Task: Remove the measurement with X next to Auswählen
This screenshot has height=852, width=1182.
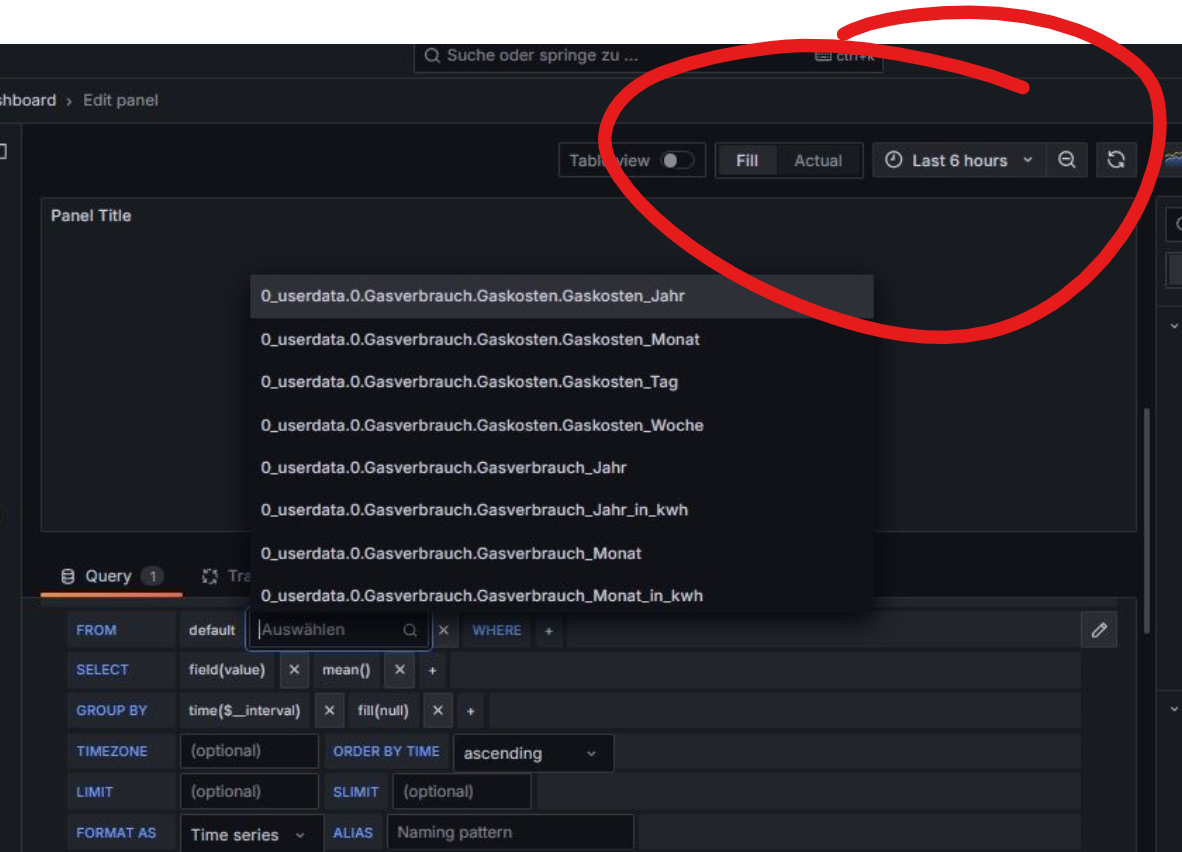Action: pyautogui.click(x=444, y=630)
